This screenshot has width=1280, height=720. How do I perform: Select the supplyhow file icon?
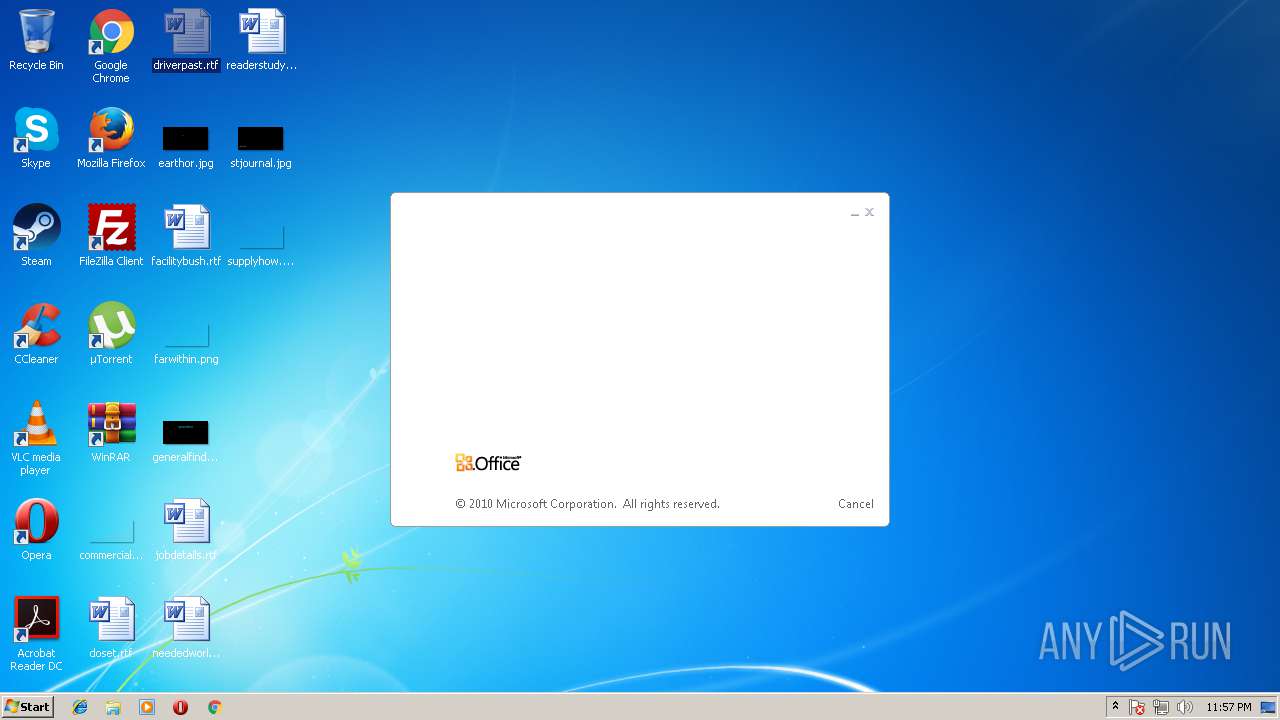(x=261, y=246)
